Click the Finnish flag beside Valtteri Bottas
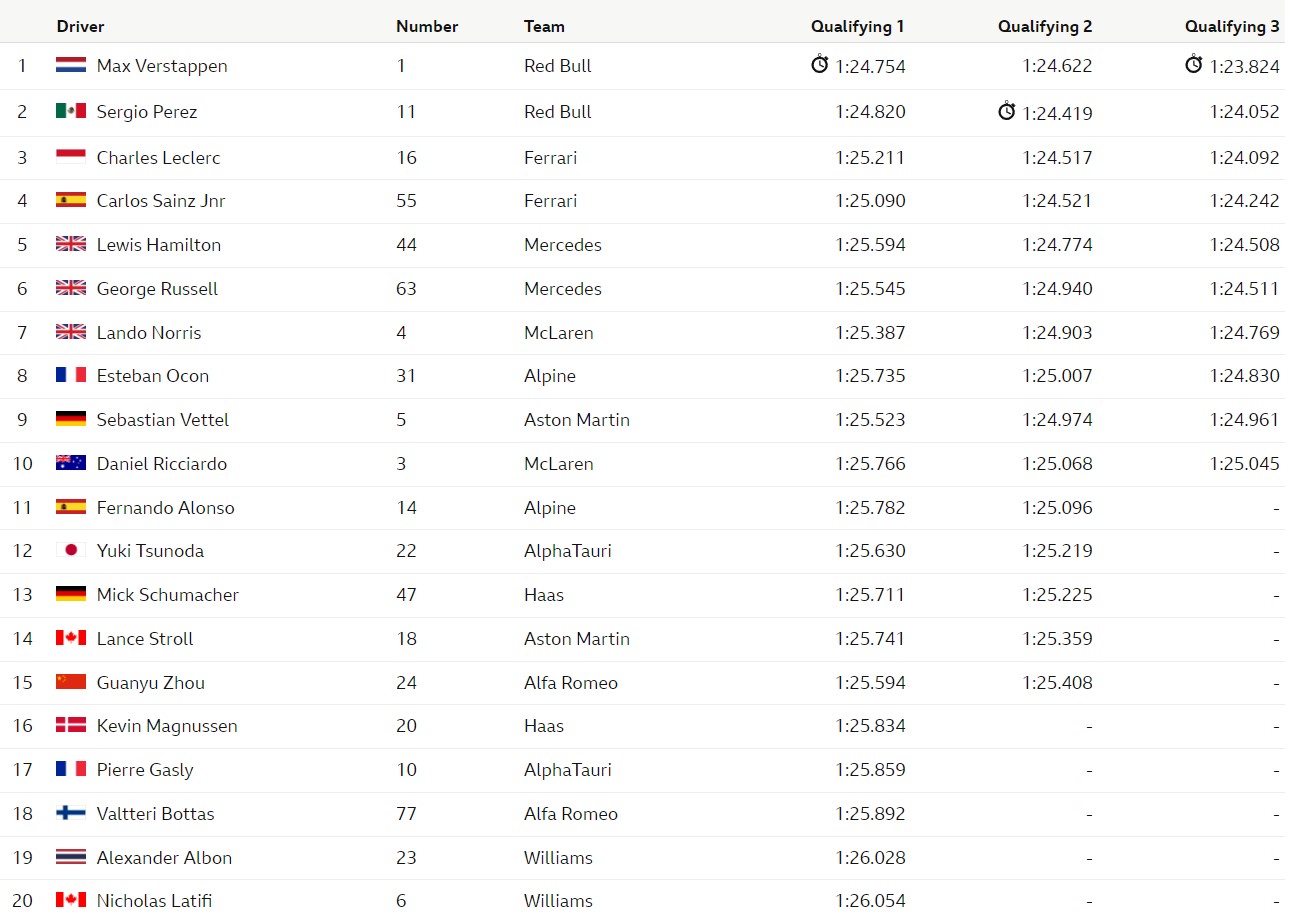 (x=71, y=813)
